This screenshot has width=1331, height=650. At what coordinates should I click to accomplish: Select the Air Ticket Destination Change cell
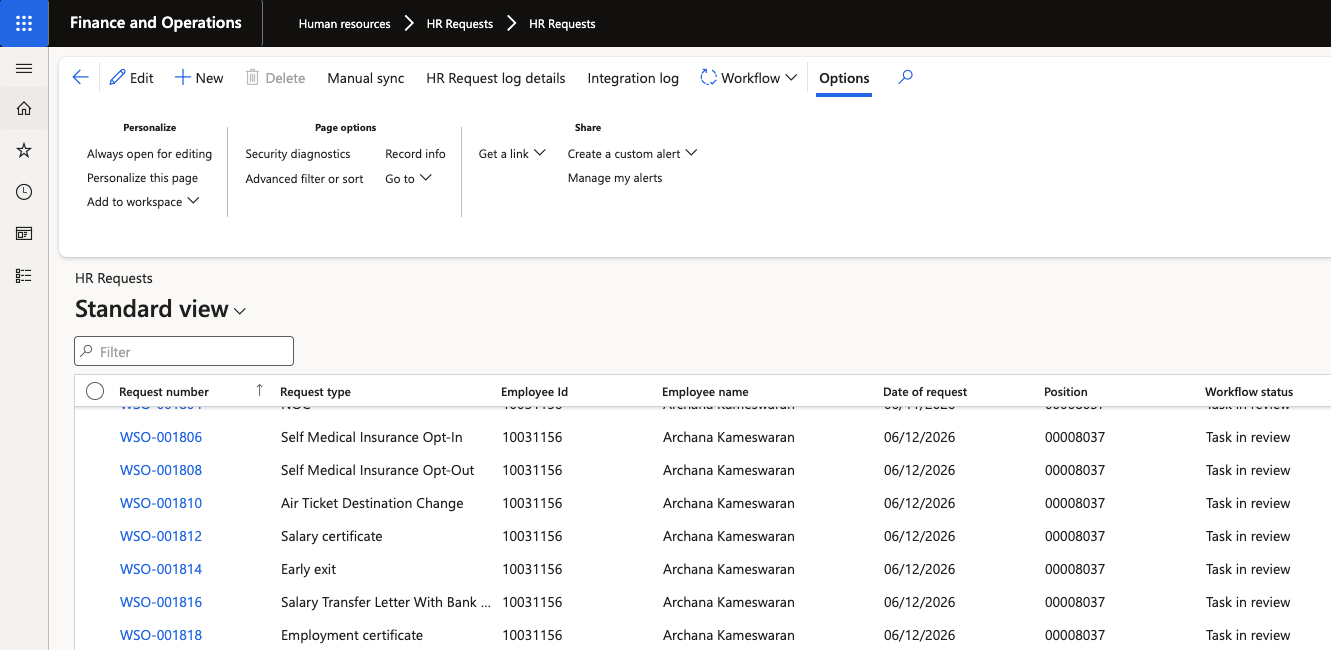(372, 503)
